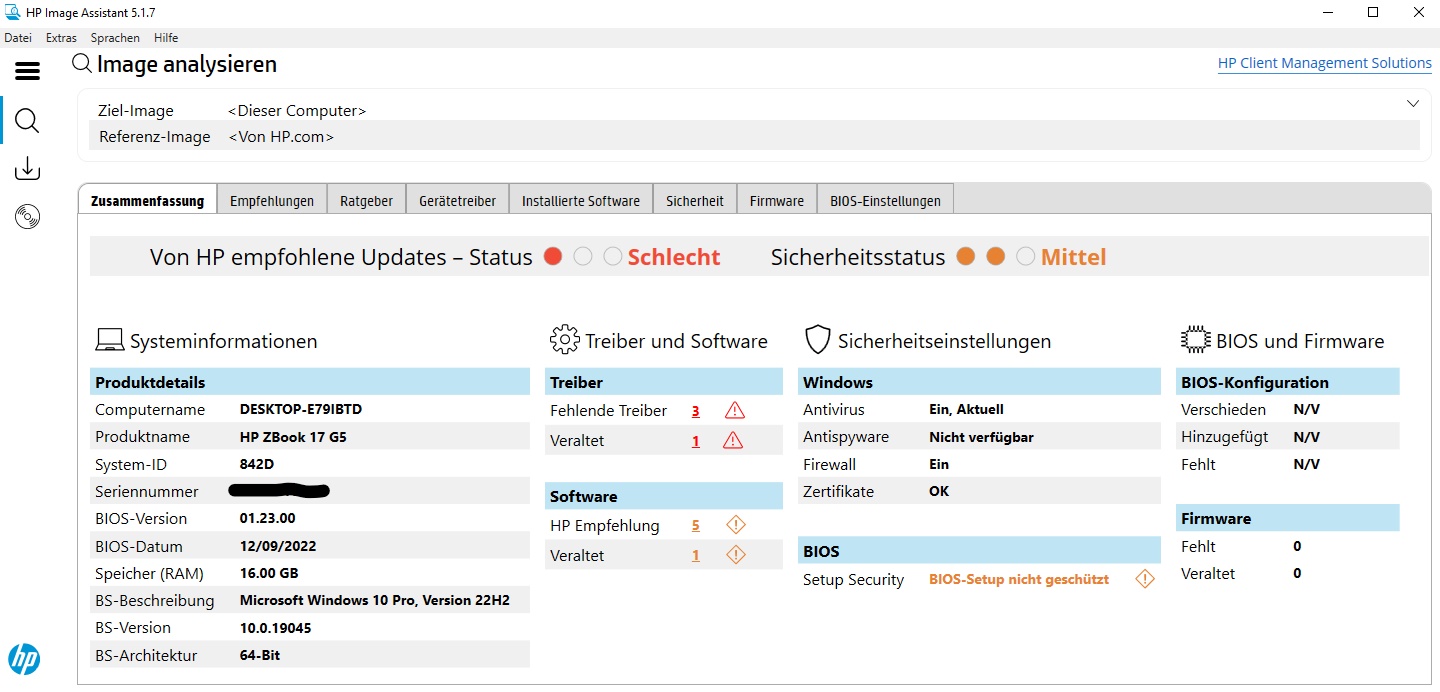Click the gear icon beside Treiber und Software
Screen dimensions: 1440x692
tap(564, 340)
